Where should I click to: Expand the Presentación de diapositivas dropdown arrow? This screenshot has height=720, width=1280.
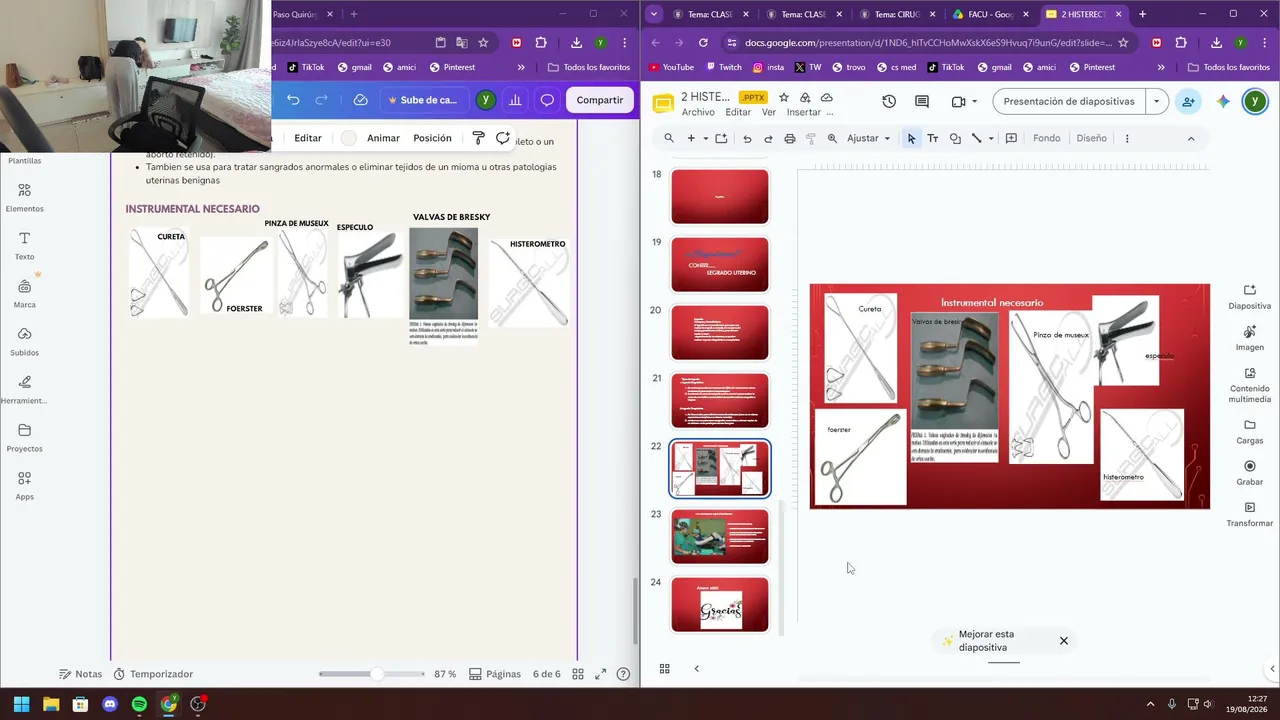1156,101
